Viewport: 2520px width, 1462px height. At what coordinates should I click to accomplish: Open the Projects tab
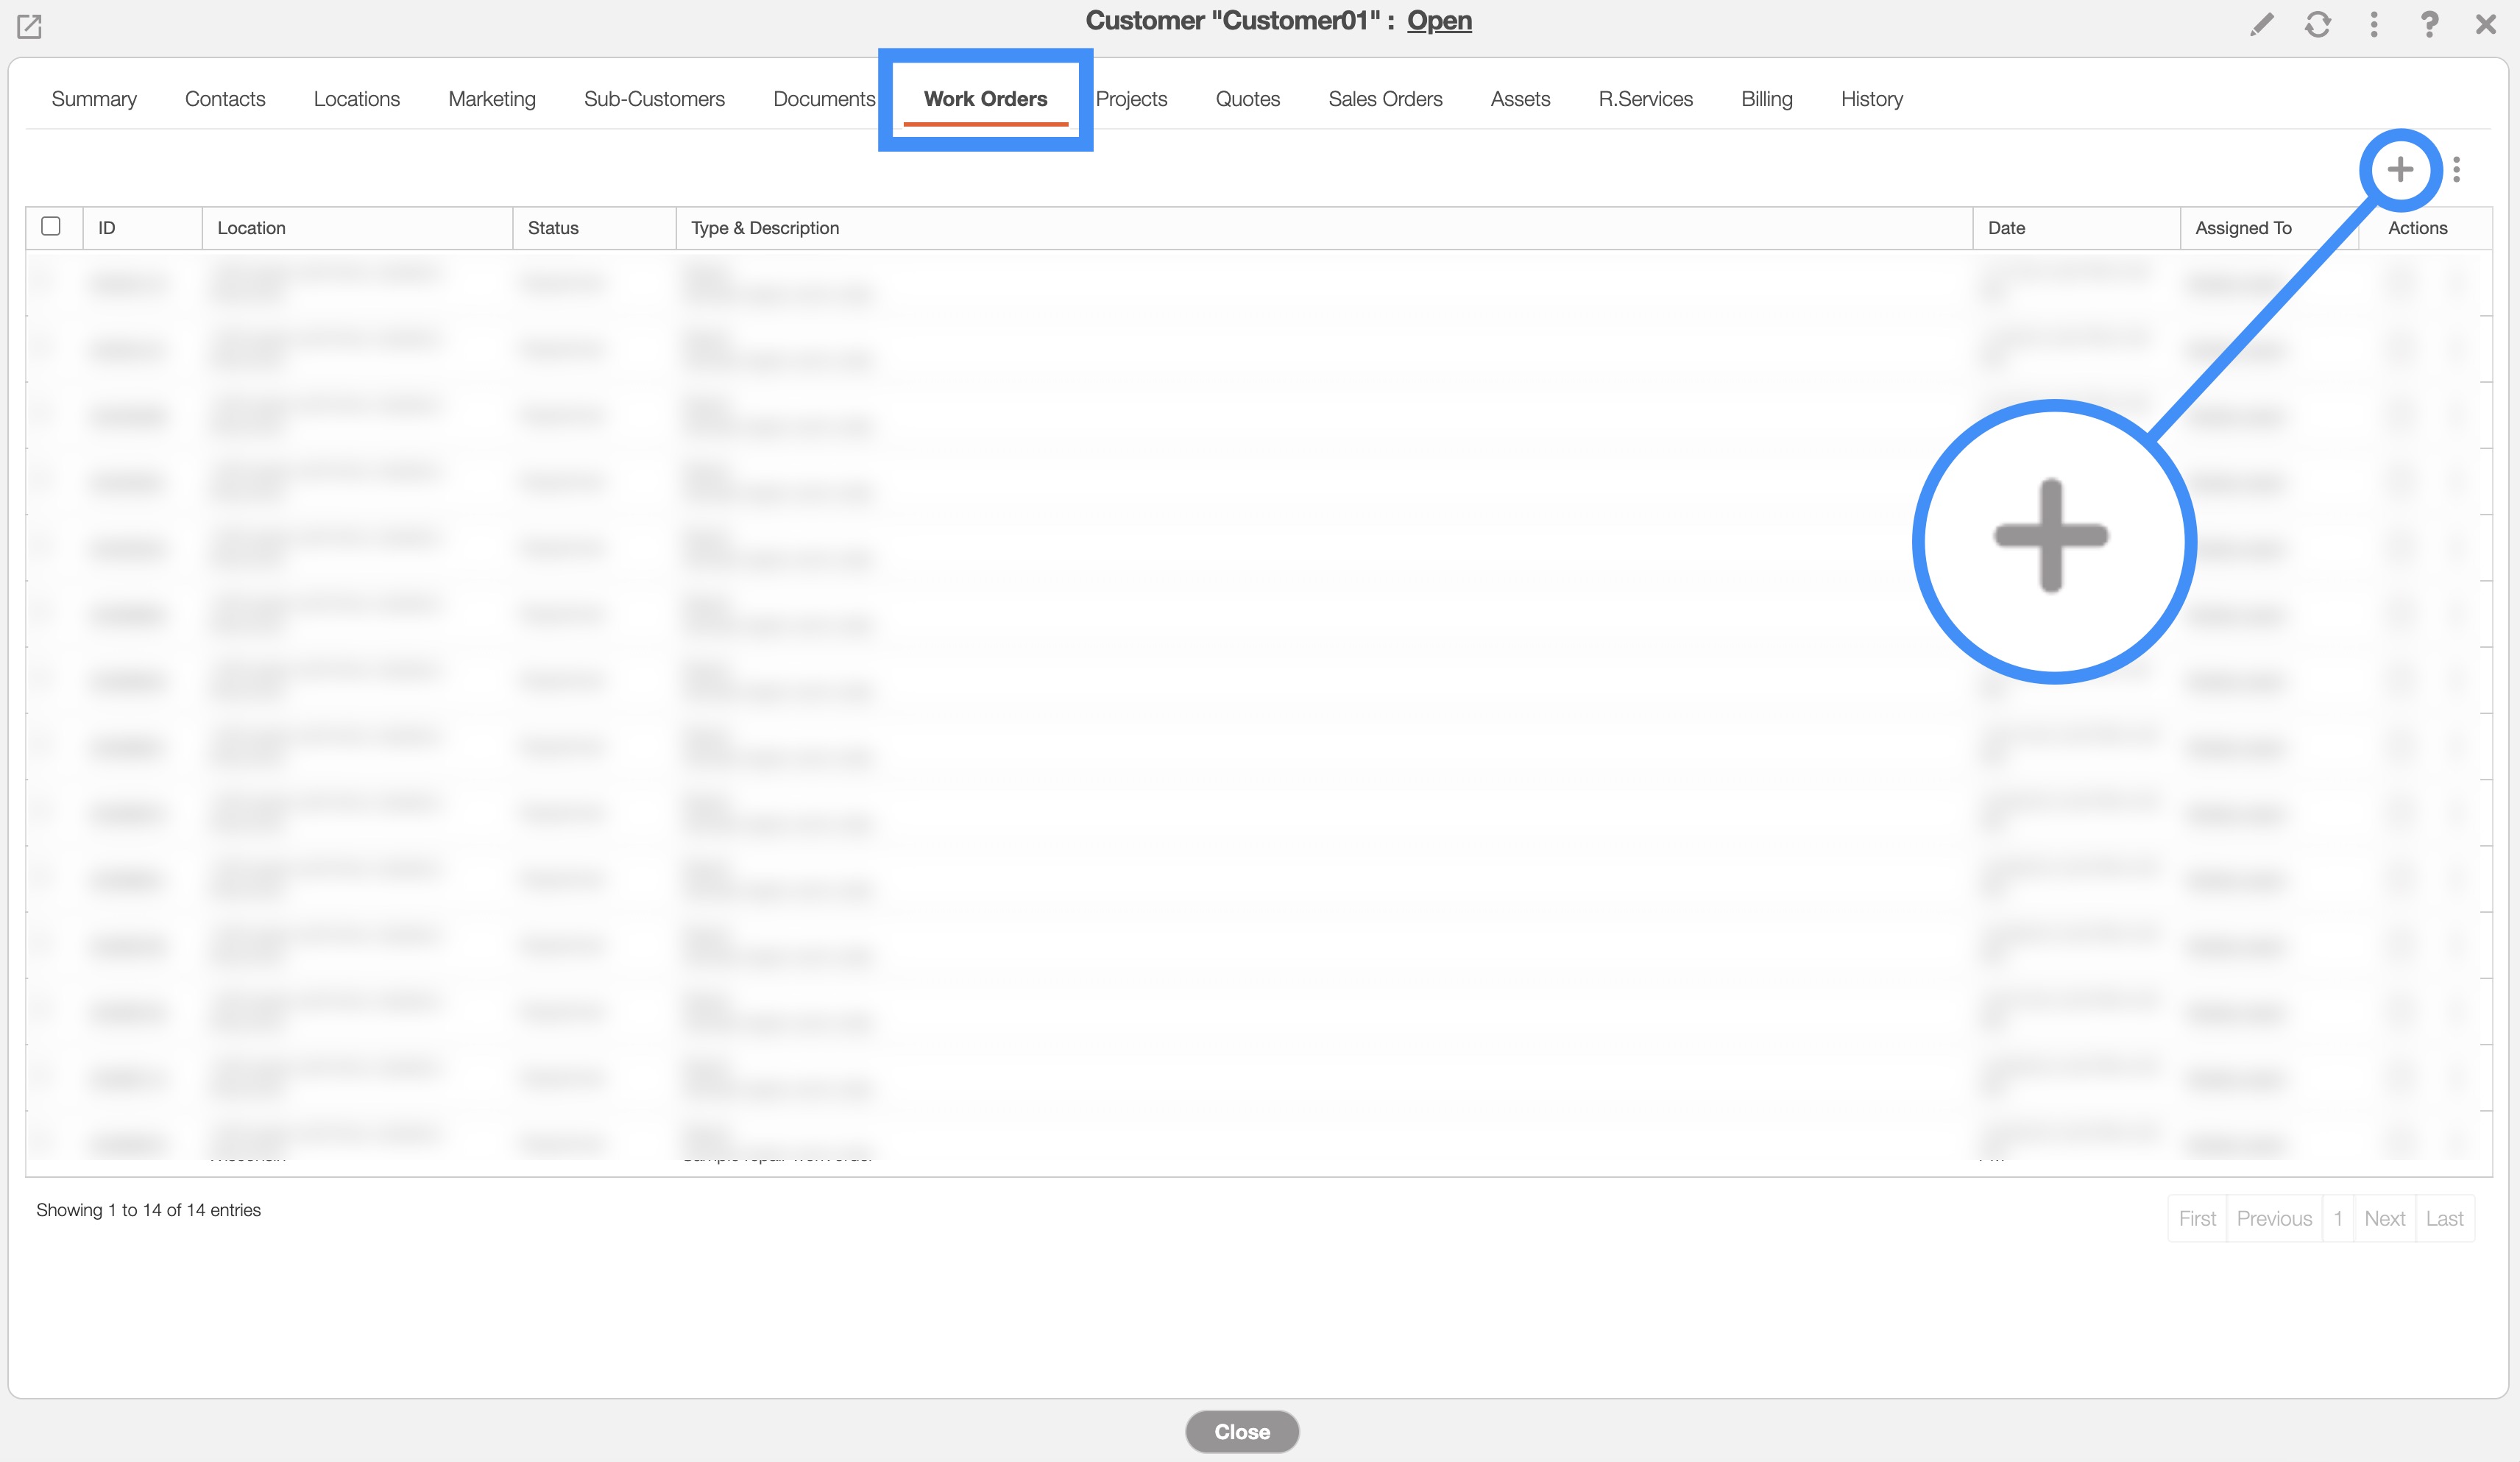[x=1131, y=99]
